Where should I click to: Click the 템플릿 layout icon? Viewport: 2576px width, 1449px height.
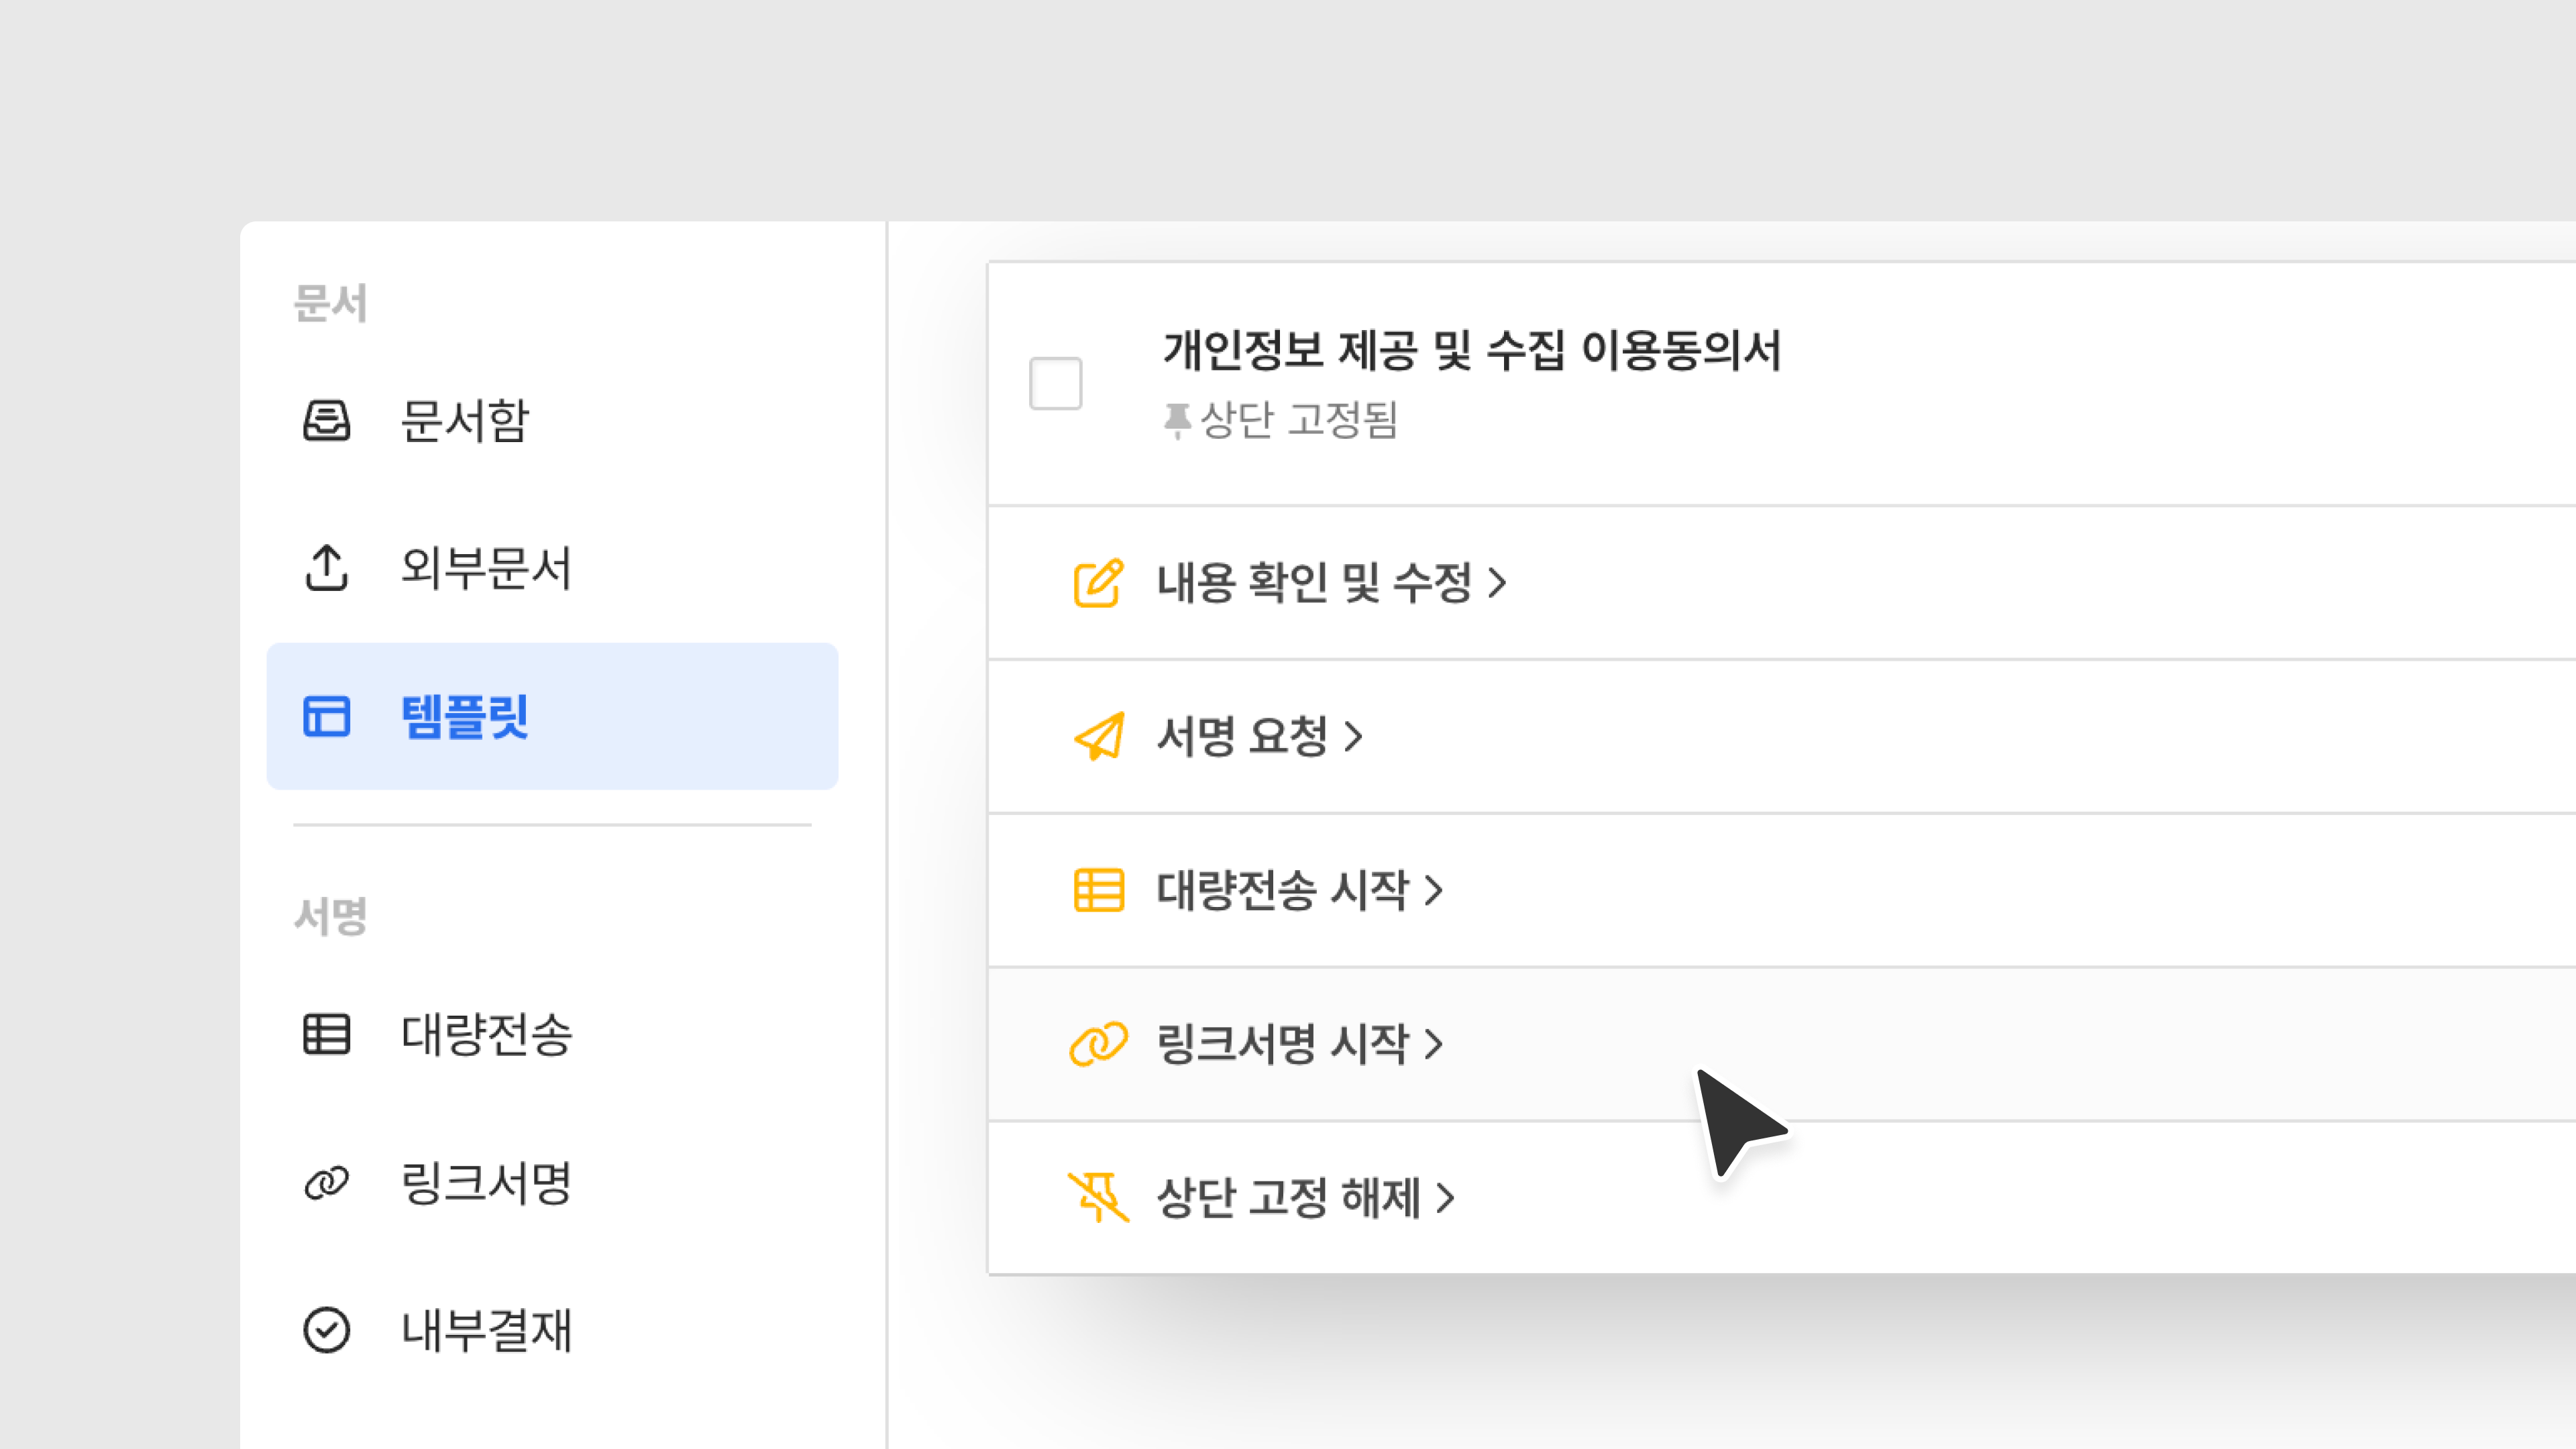pyautogui.click(x=326, y=716)
